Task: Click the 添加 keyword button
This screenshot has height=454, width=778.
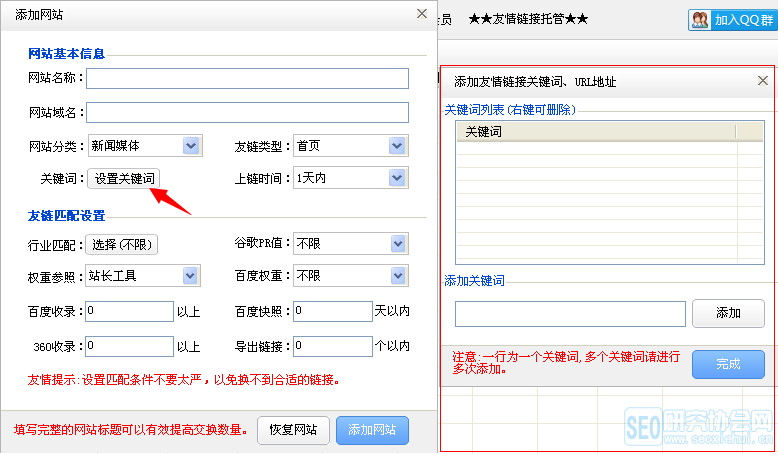Action: [728, 313]
